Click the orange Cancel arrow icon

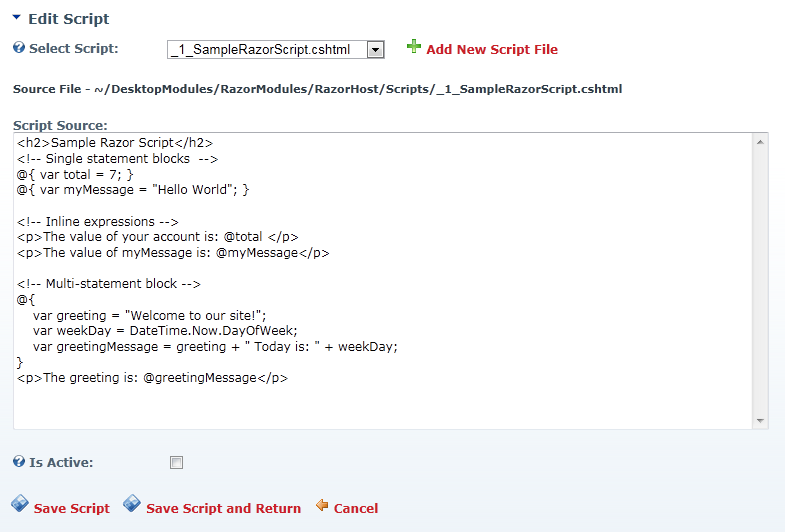[322, 505]
